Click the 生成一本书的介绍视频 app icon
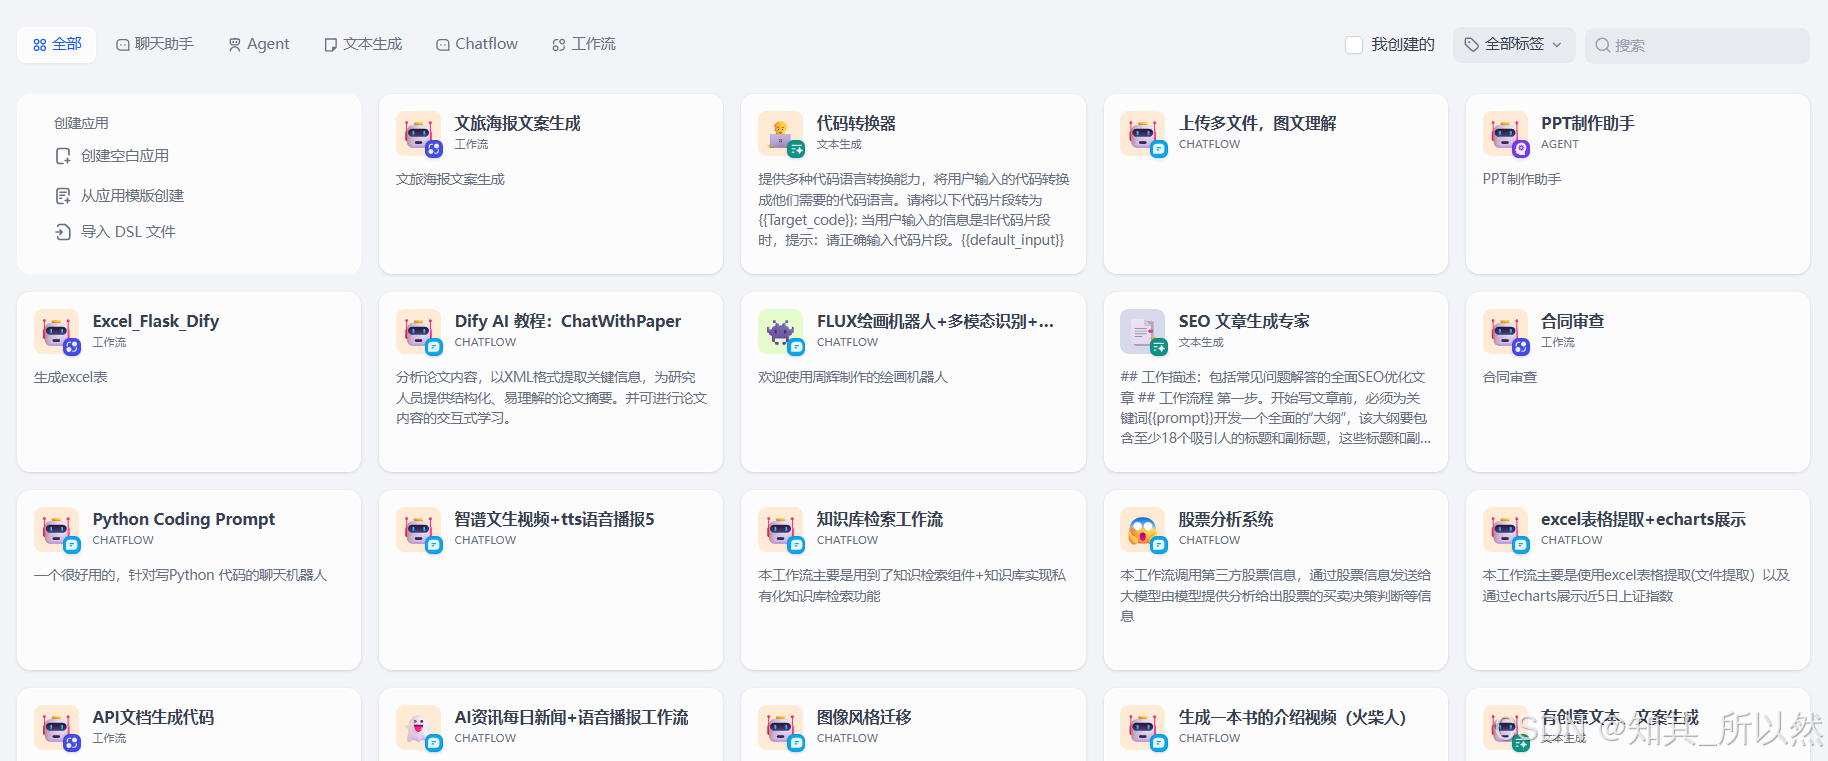Image resolution: width=1828 pixels, height=761 pixels. 1142,727
